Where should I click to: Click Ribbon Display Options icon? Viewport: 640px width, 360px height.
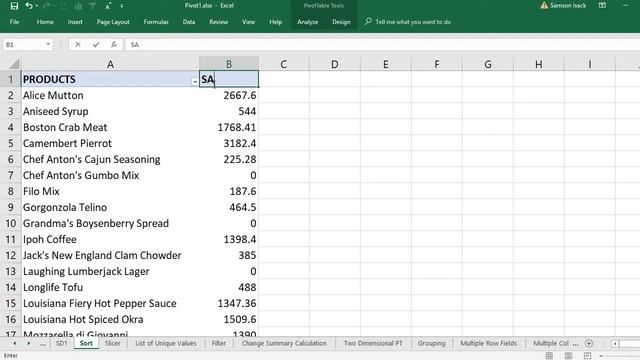tap(602, 6)
